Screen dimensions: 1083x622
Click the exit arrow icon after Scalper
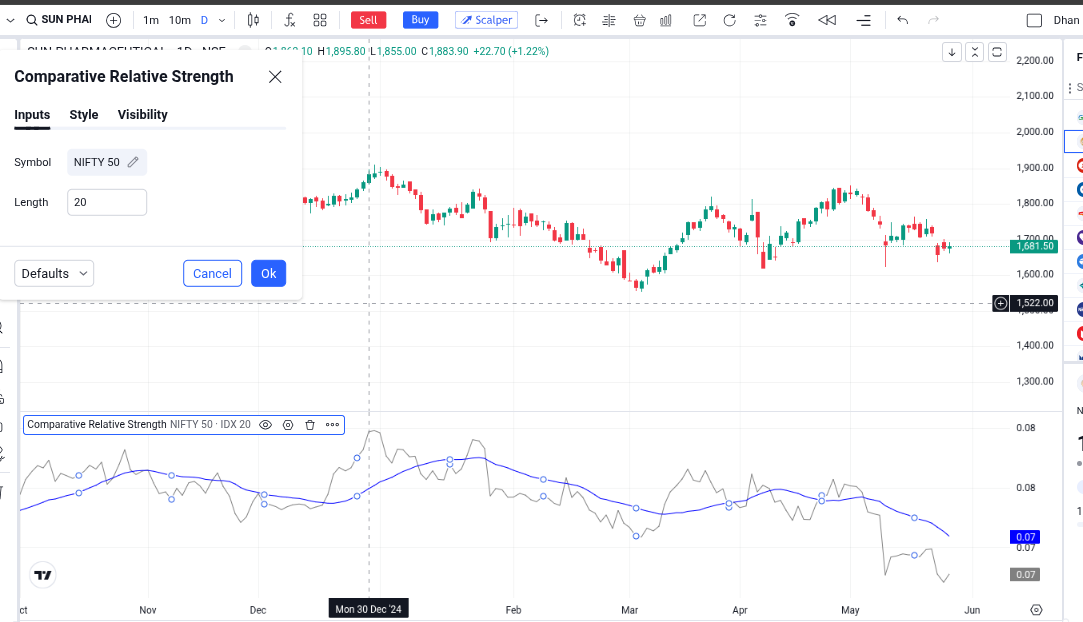[542, 21]
